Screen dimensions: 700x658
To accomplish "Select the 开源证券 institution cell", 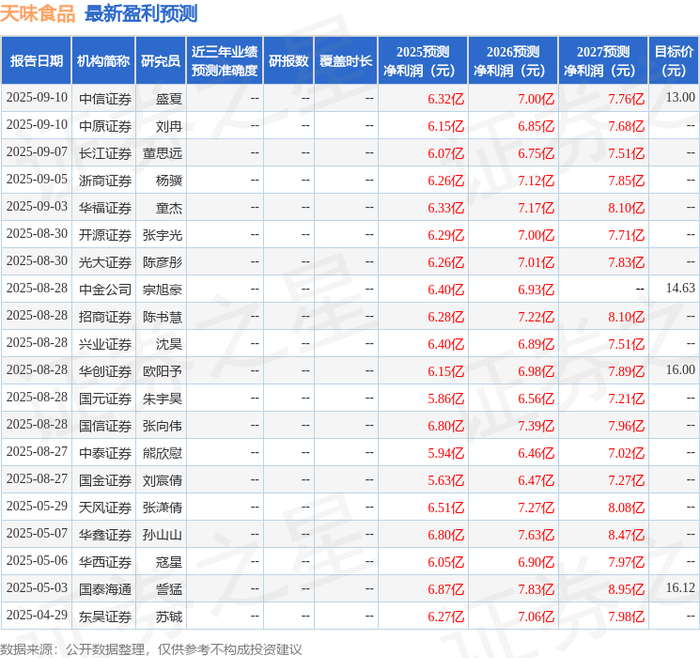I will click(105, 235).
